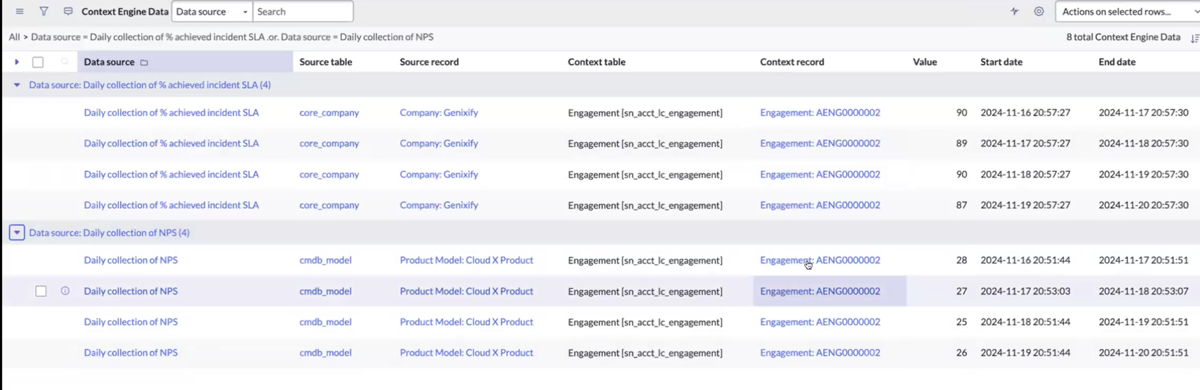Click the Context Engine Data list title
The height and width of the screenshot is (390, 1200).
pyautogui.click(x=125, y=12)
